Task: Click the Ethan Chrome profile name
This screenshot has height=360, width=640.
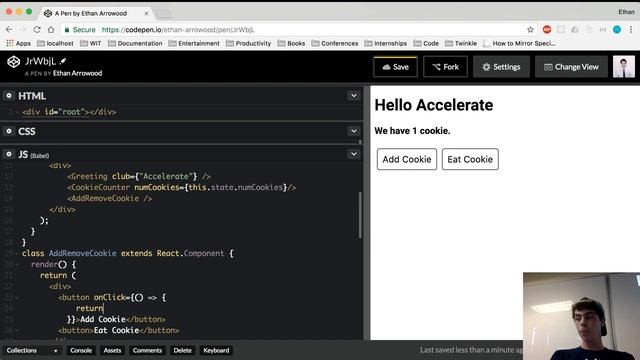Action: (626, 12)
